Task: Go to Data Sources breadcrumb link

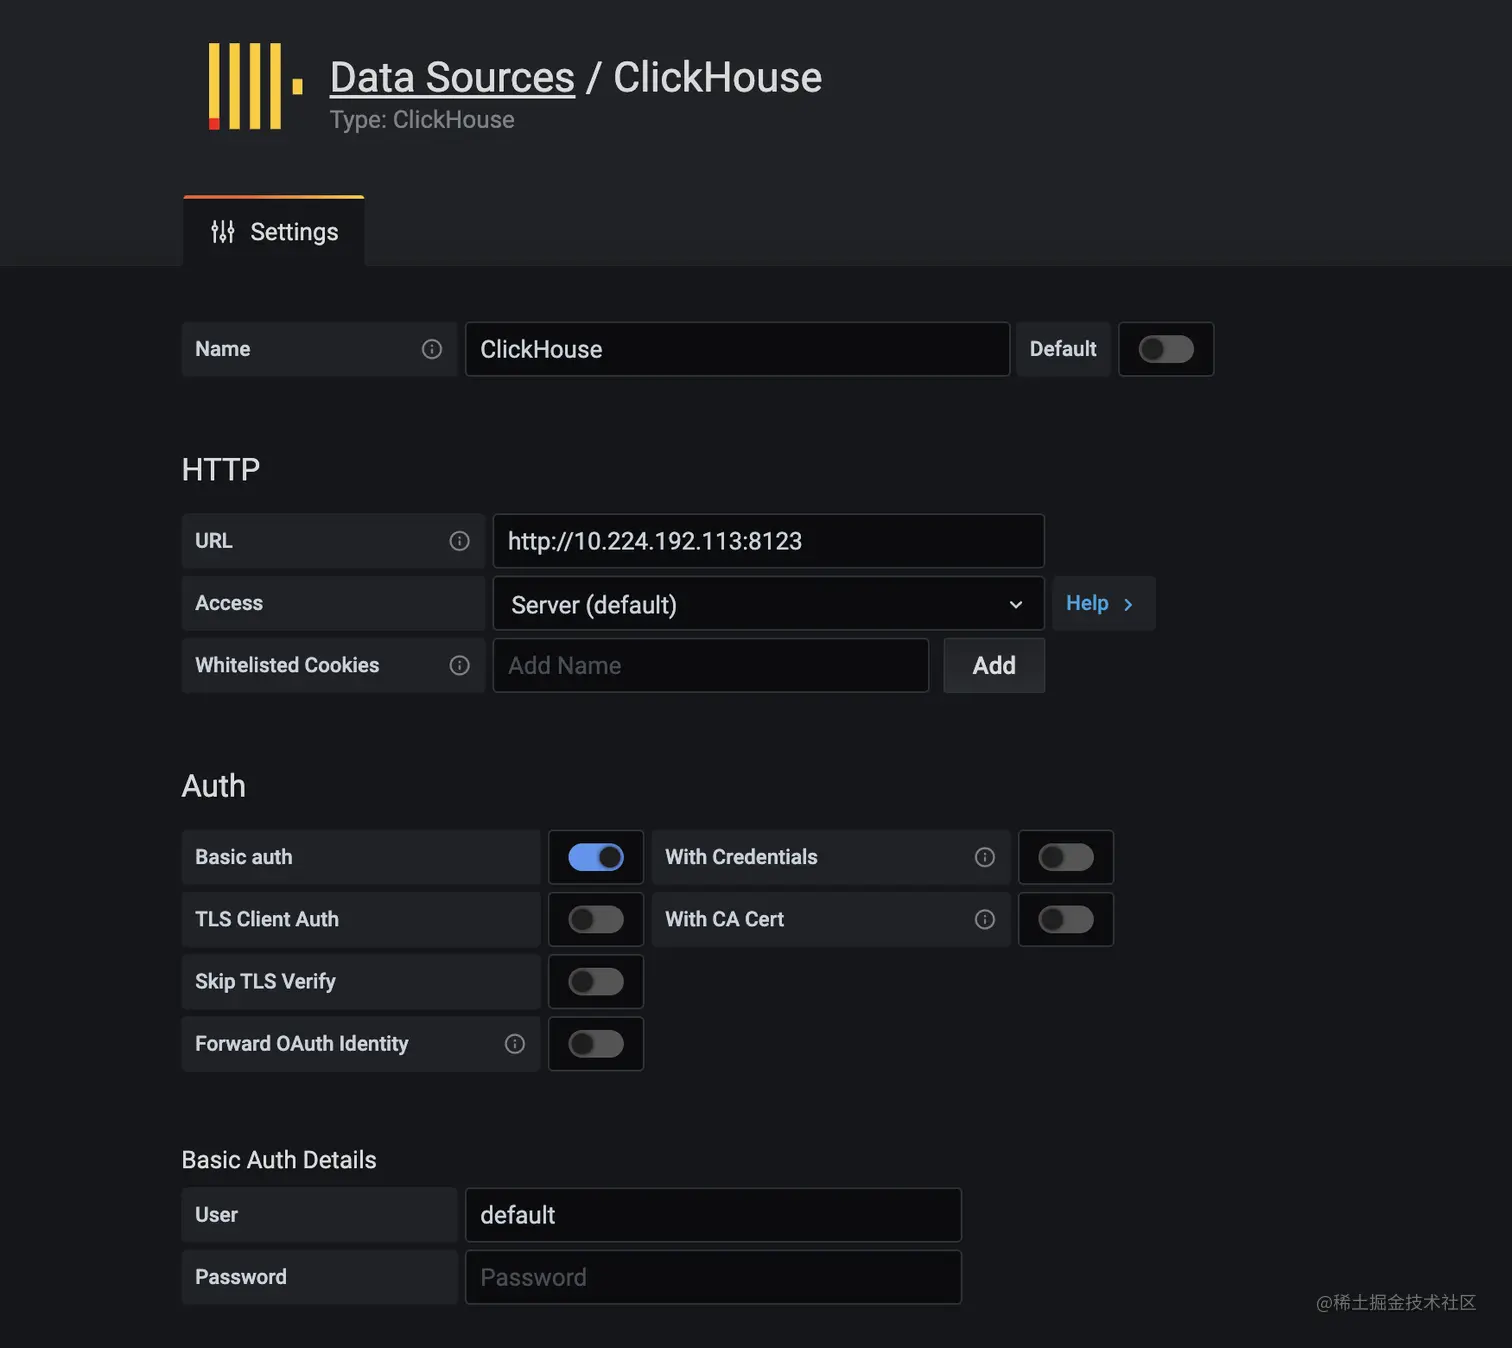Action: [452, 77]
